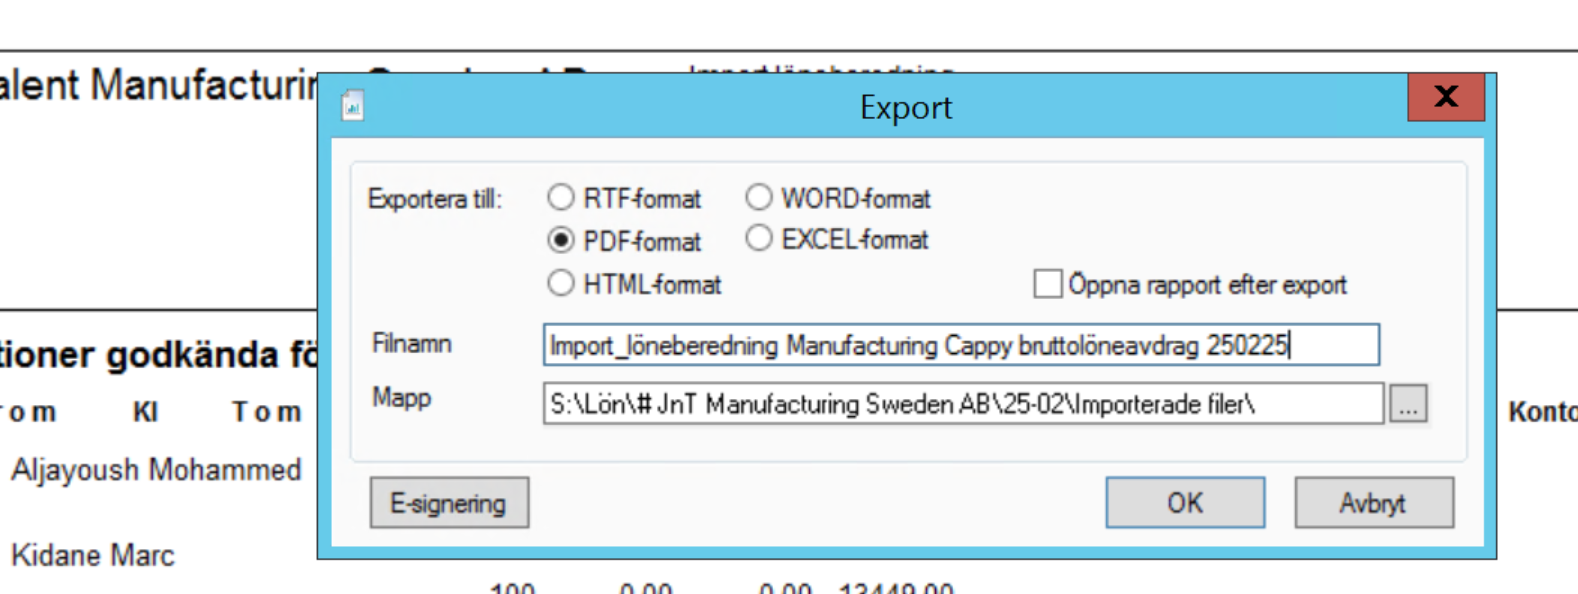Switch export type to EXCEL-format

[x=759, y=239]
